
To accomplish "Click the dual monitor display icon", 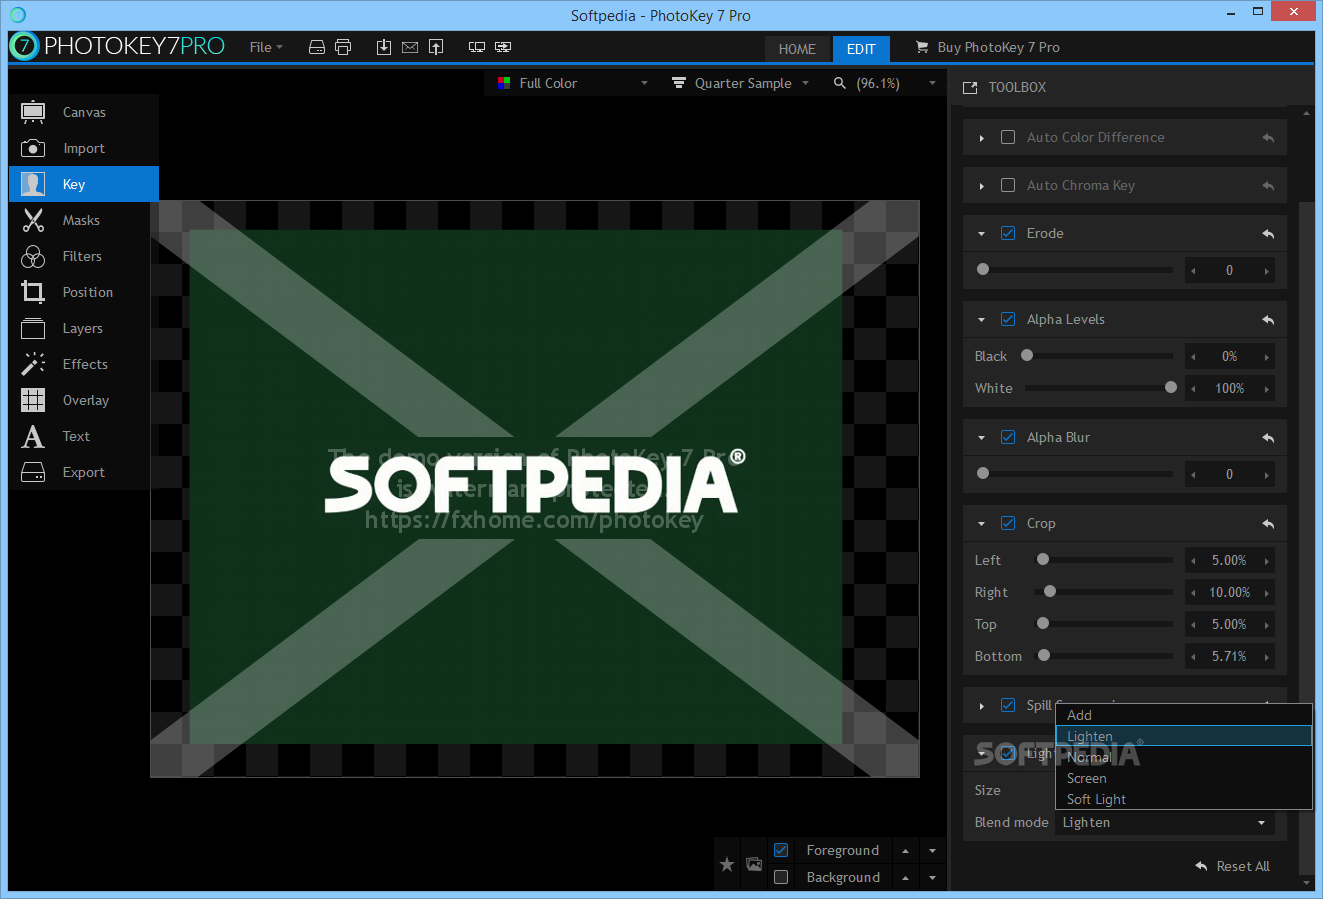I will pos(477,47).
